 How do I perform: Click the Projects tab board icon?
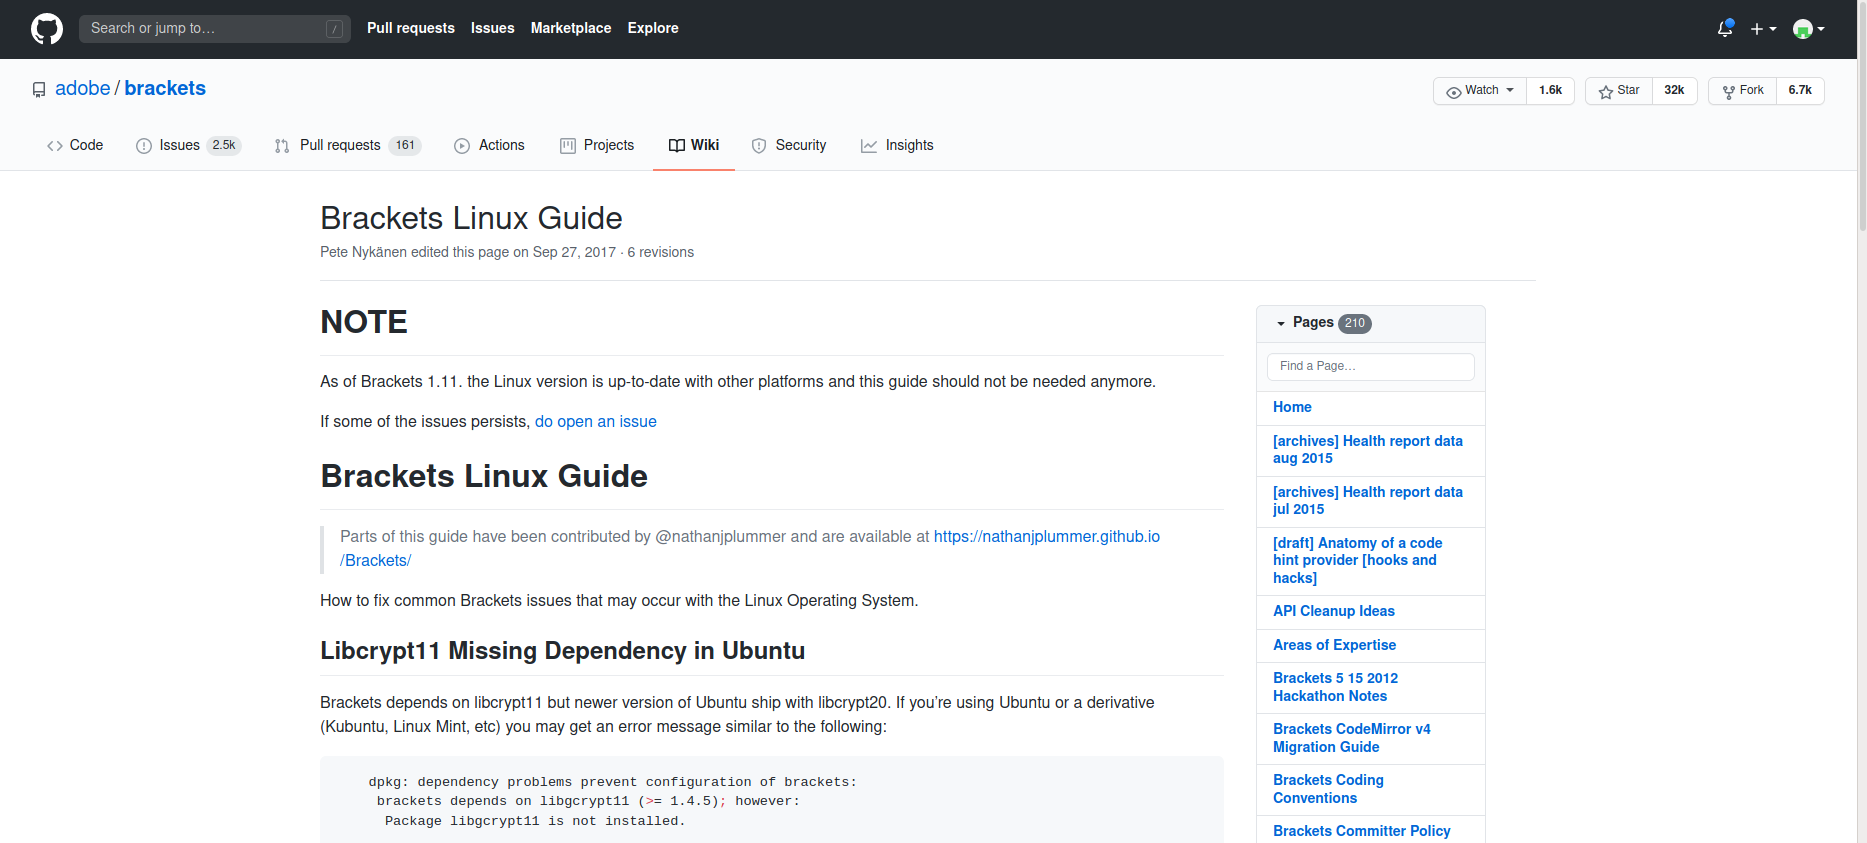click(x=568, y=146)
